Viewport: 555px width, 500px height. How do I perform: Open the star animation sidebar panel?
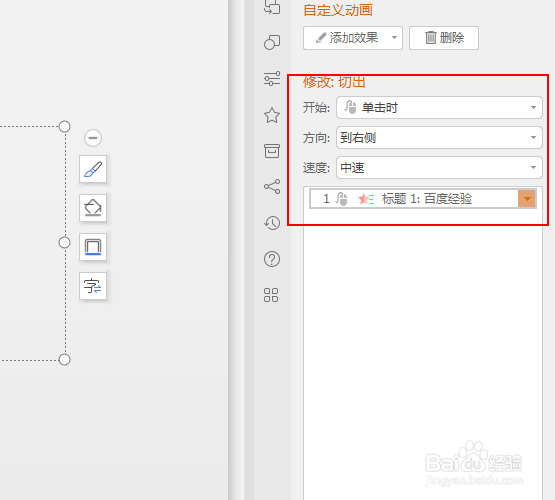pos(272,115)
